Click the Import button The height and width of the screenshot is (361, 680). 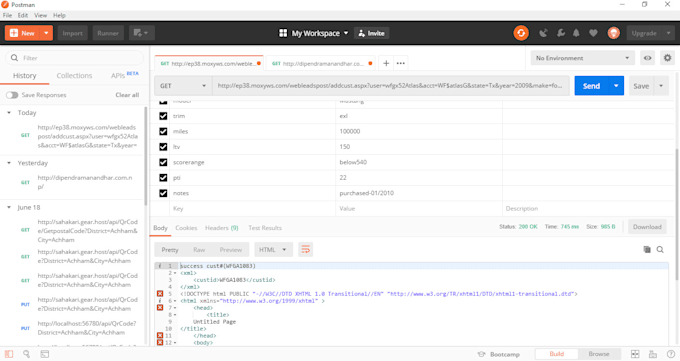(x=72, y=33)
